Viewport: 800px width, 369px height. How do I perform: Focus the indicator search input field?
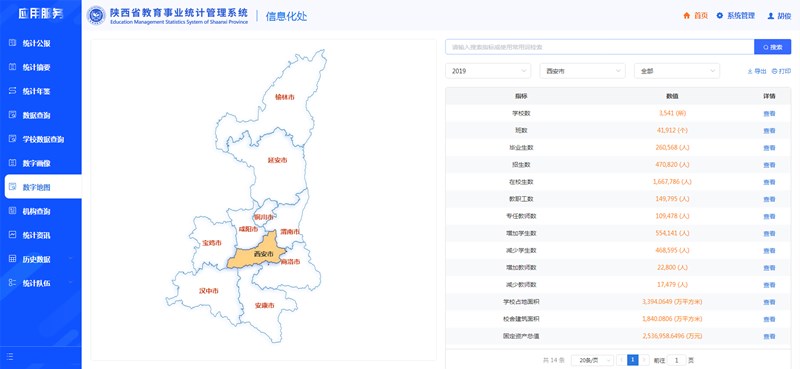pos(599,47)
